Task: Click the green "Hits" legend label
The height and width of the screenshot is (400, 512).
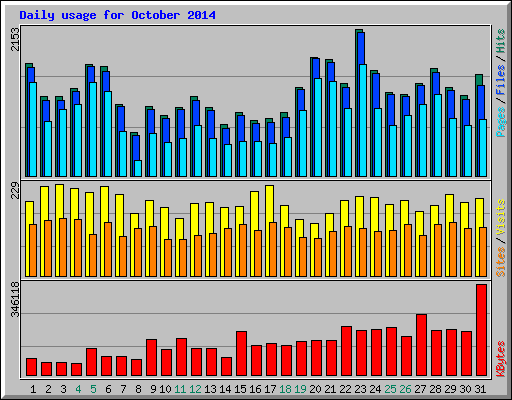Action: pyautogui.click(x=501, y=41)
